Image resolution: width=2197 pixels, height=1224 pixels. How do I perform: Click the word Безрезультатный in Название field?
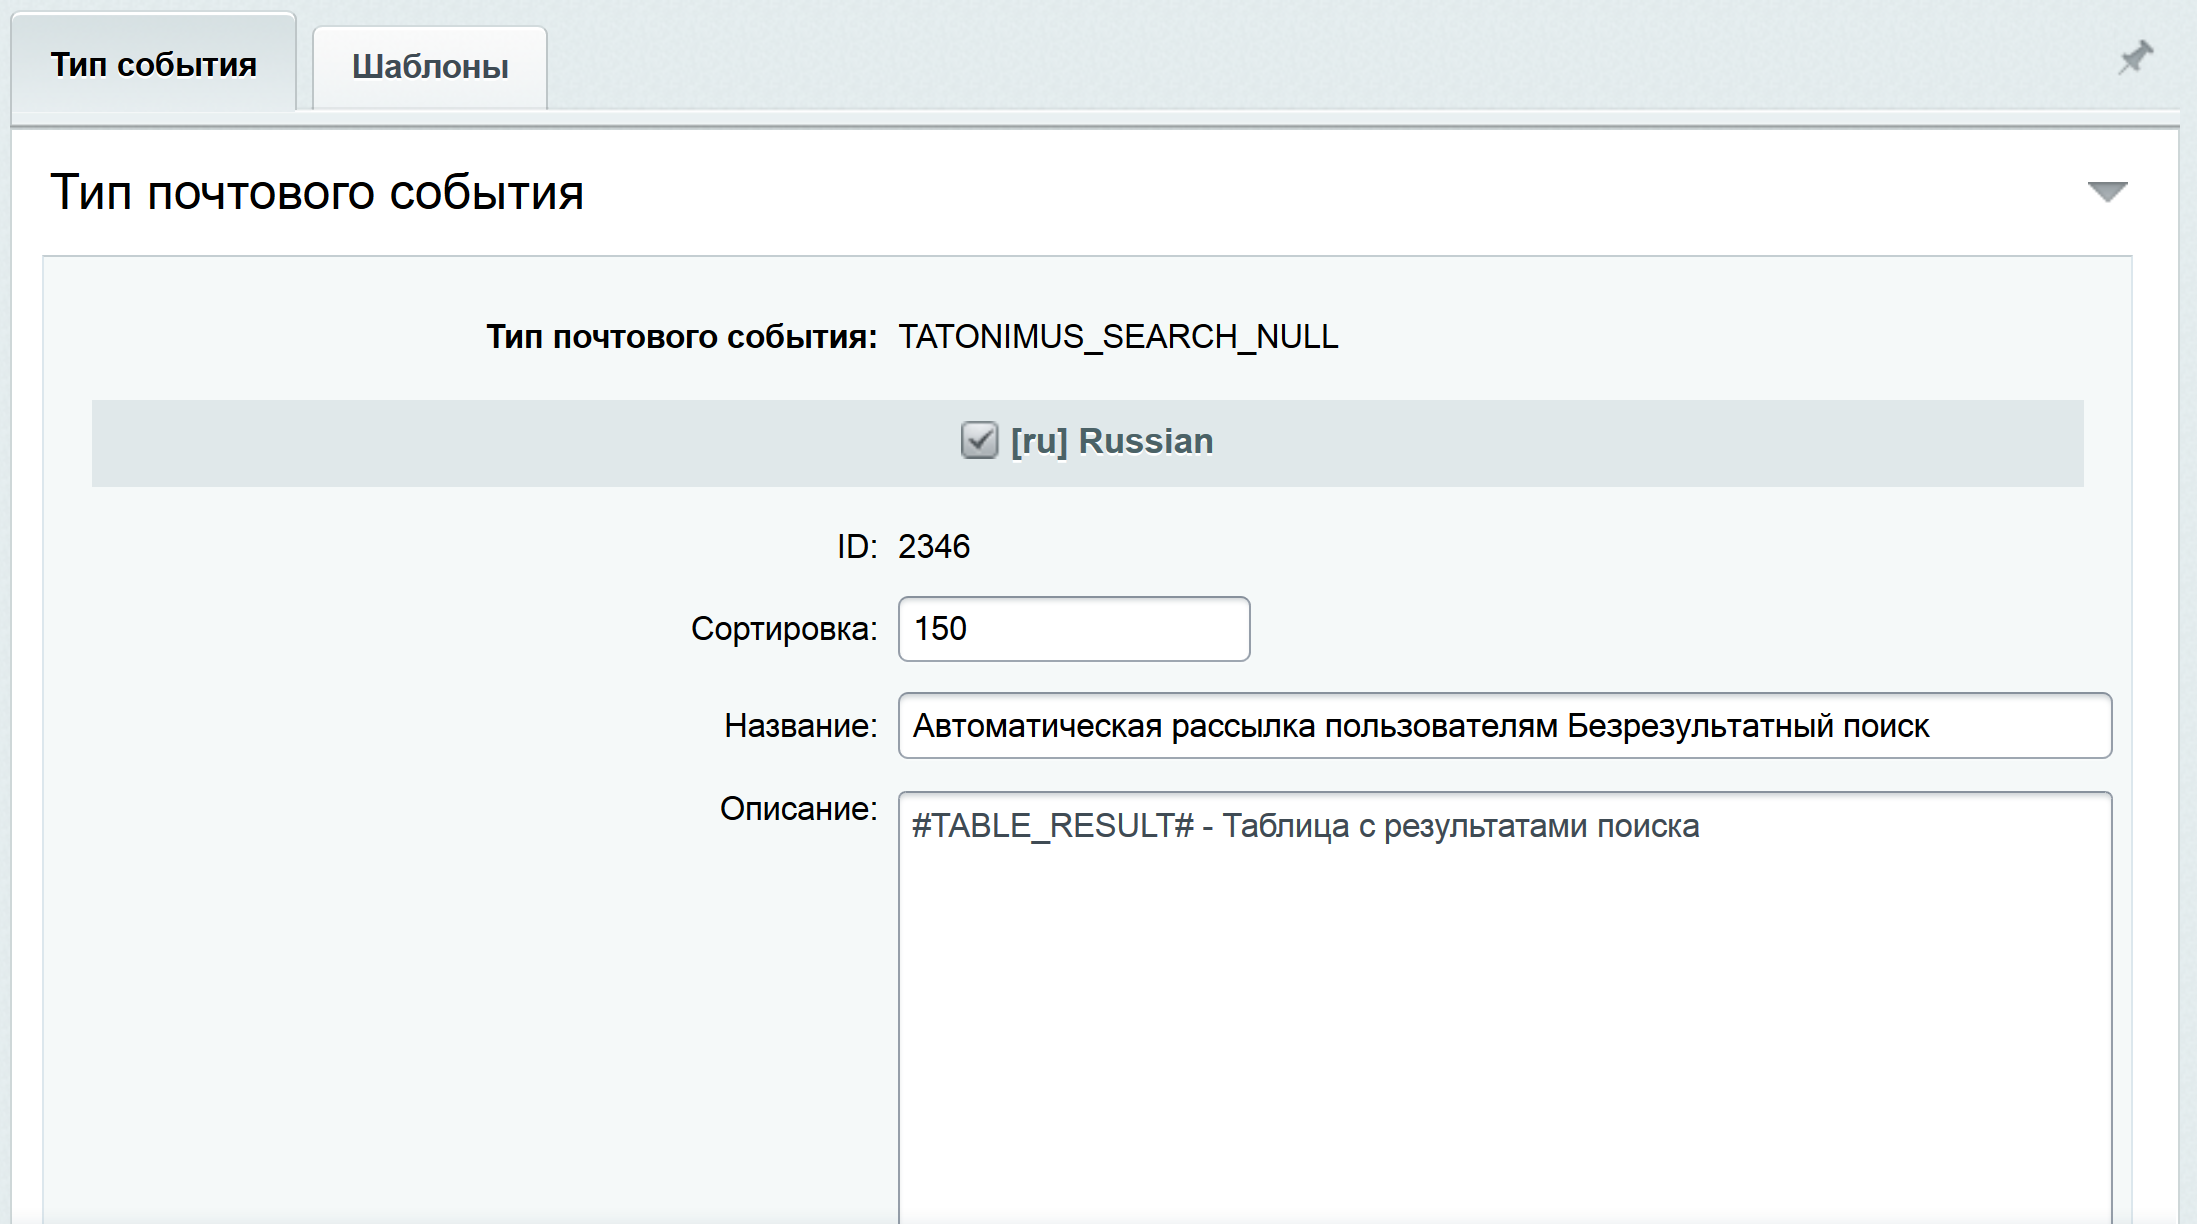tap(1700, 726)
